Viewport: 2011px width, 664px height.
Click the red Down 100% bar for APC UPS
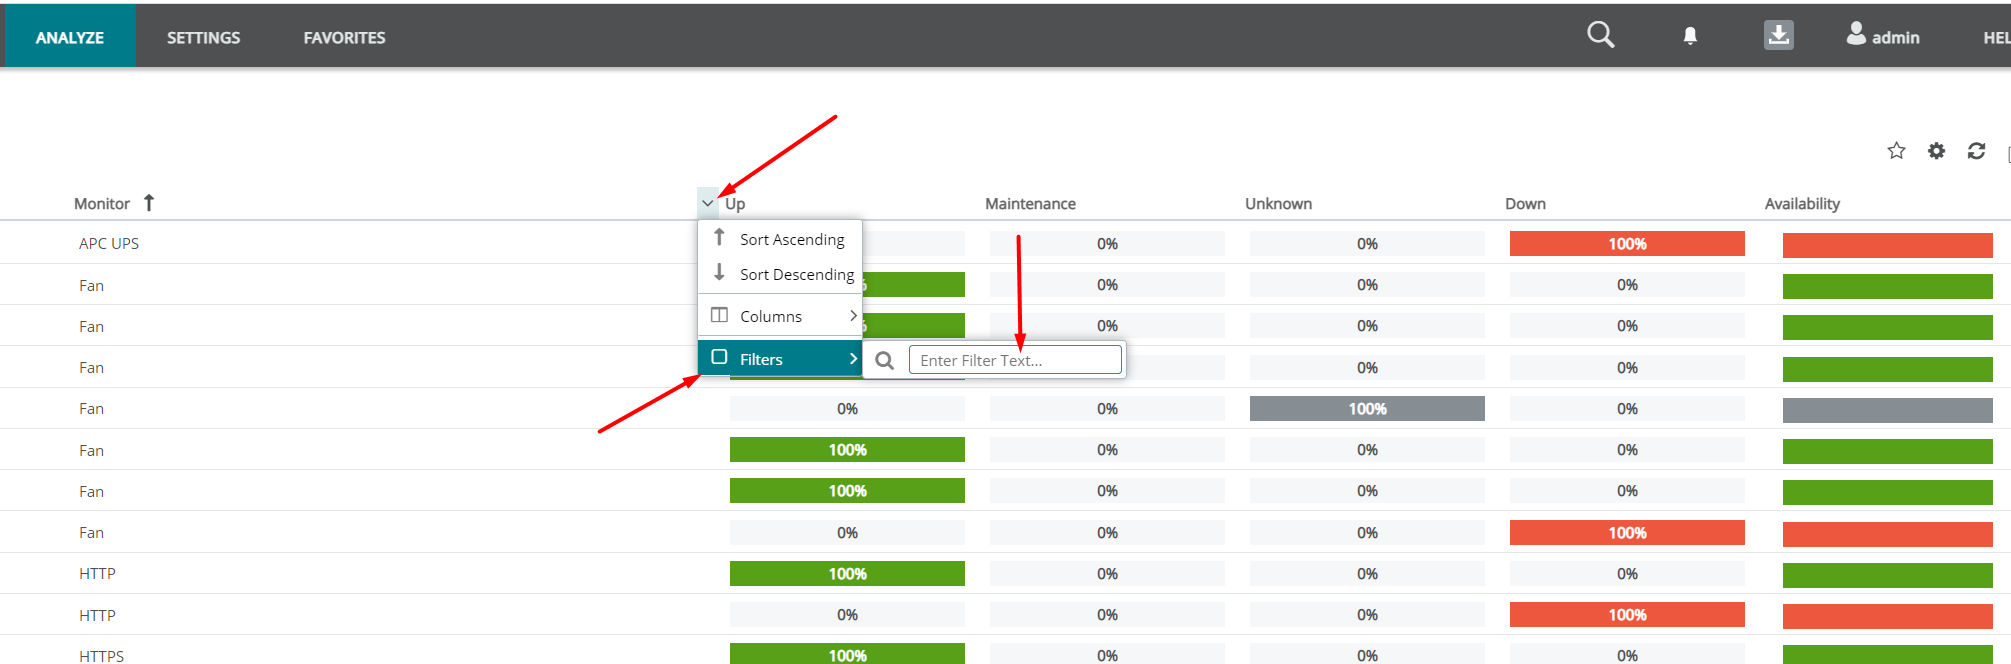pyautogui.click(x=1627, y=244)
